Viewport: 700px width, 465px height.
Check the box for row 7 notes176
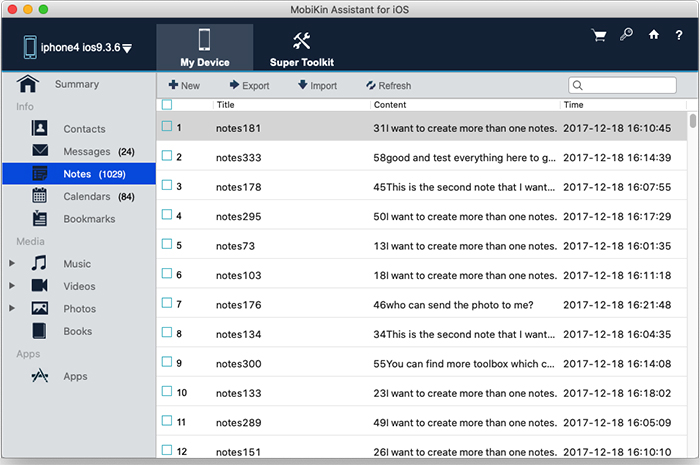(167, 303)
